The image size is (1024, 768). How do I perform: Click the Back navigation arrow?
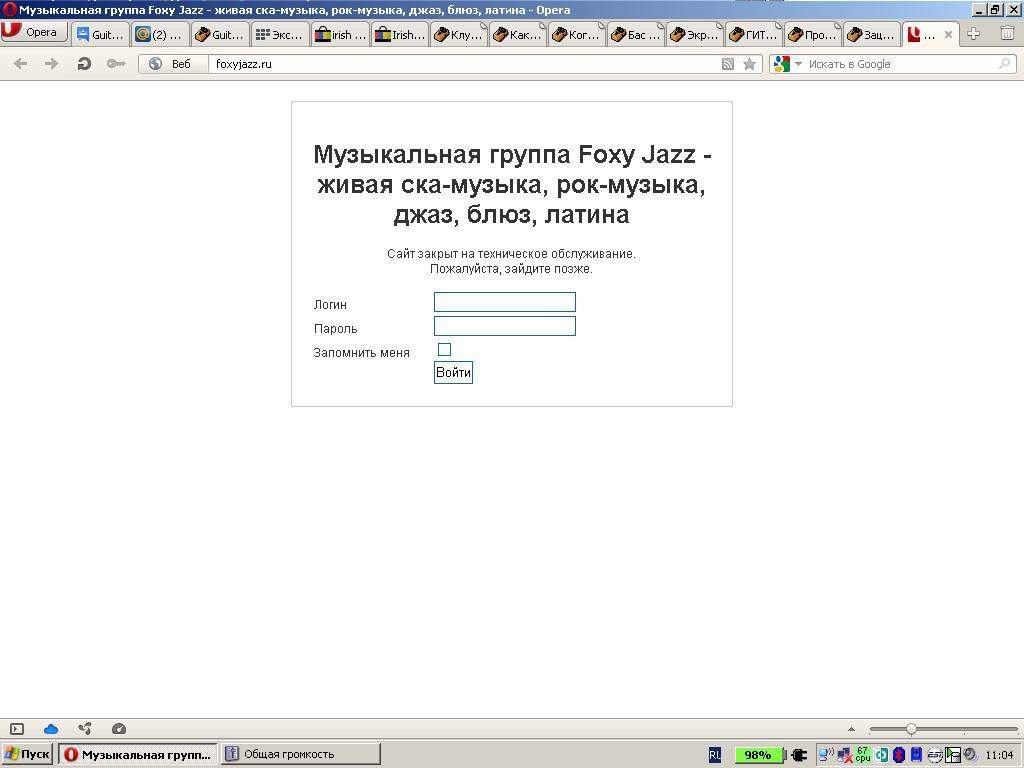pos(20,64)
